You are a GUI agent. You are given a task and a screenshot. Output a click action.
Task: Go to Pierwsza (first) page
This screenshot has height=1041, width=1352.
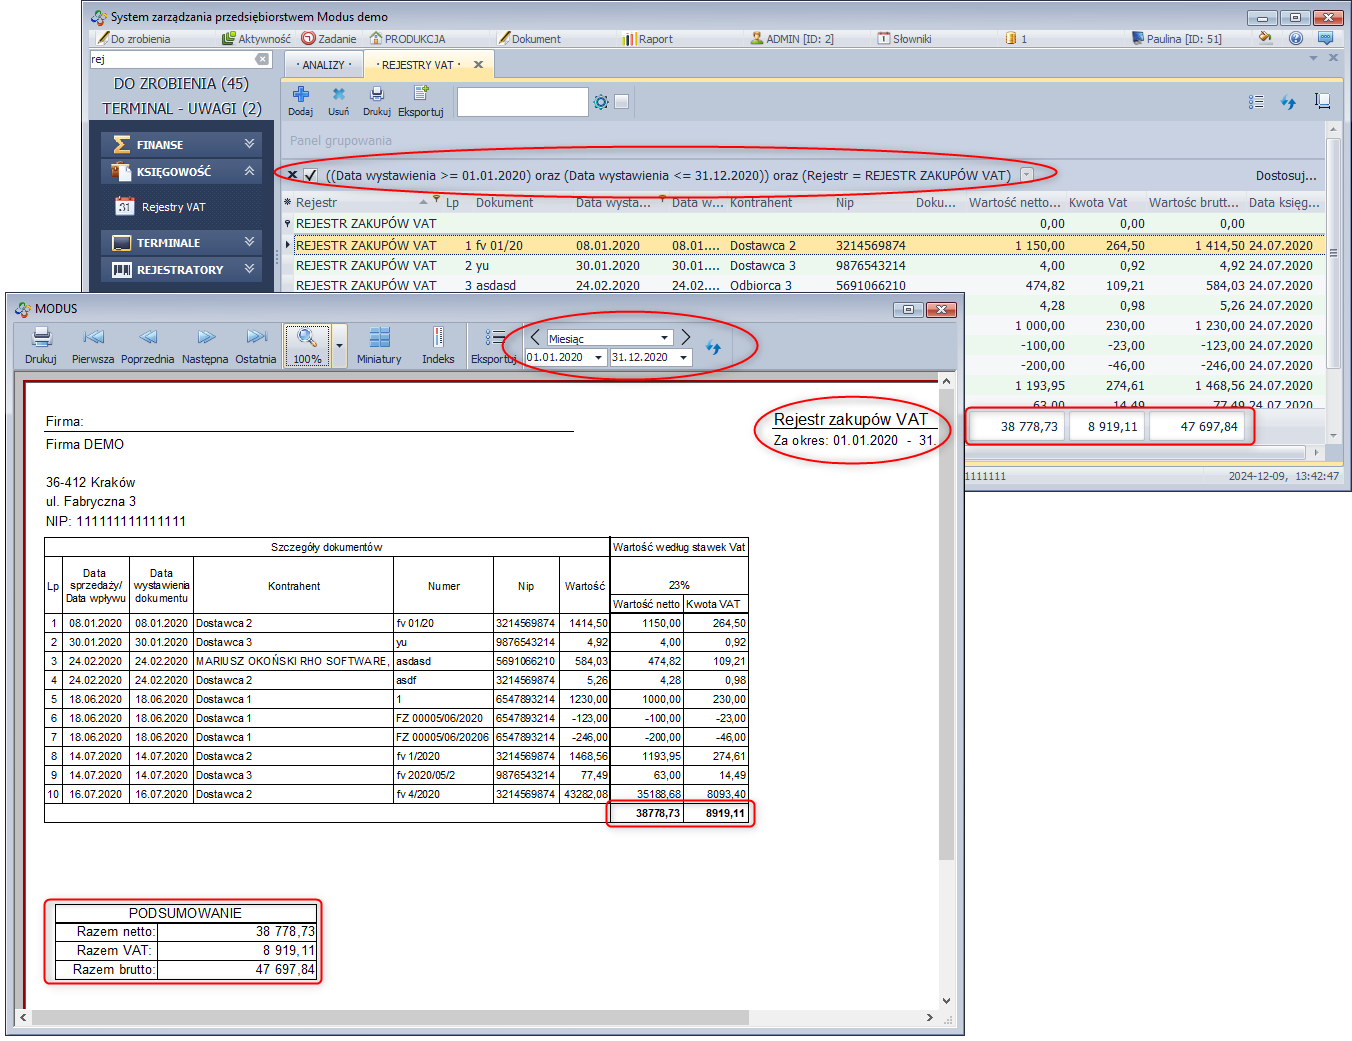[93, 338]
